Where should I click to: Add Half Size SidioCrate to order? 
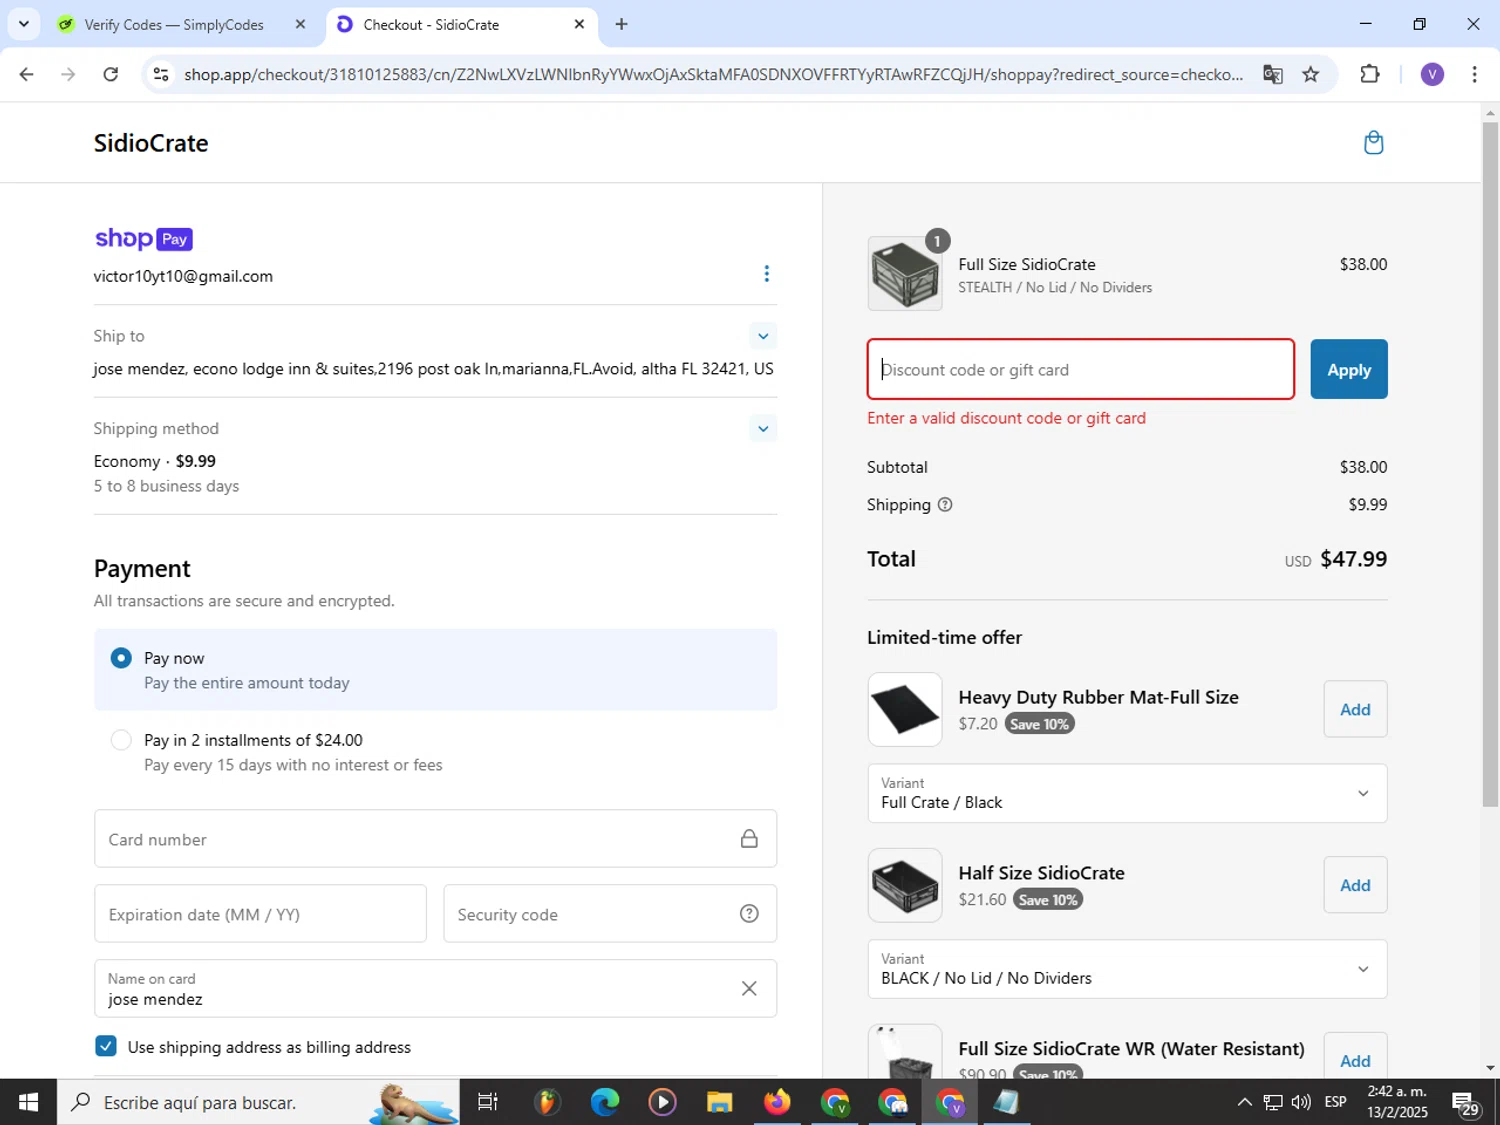coord(1355,885)
